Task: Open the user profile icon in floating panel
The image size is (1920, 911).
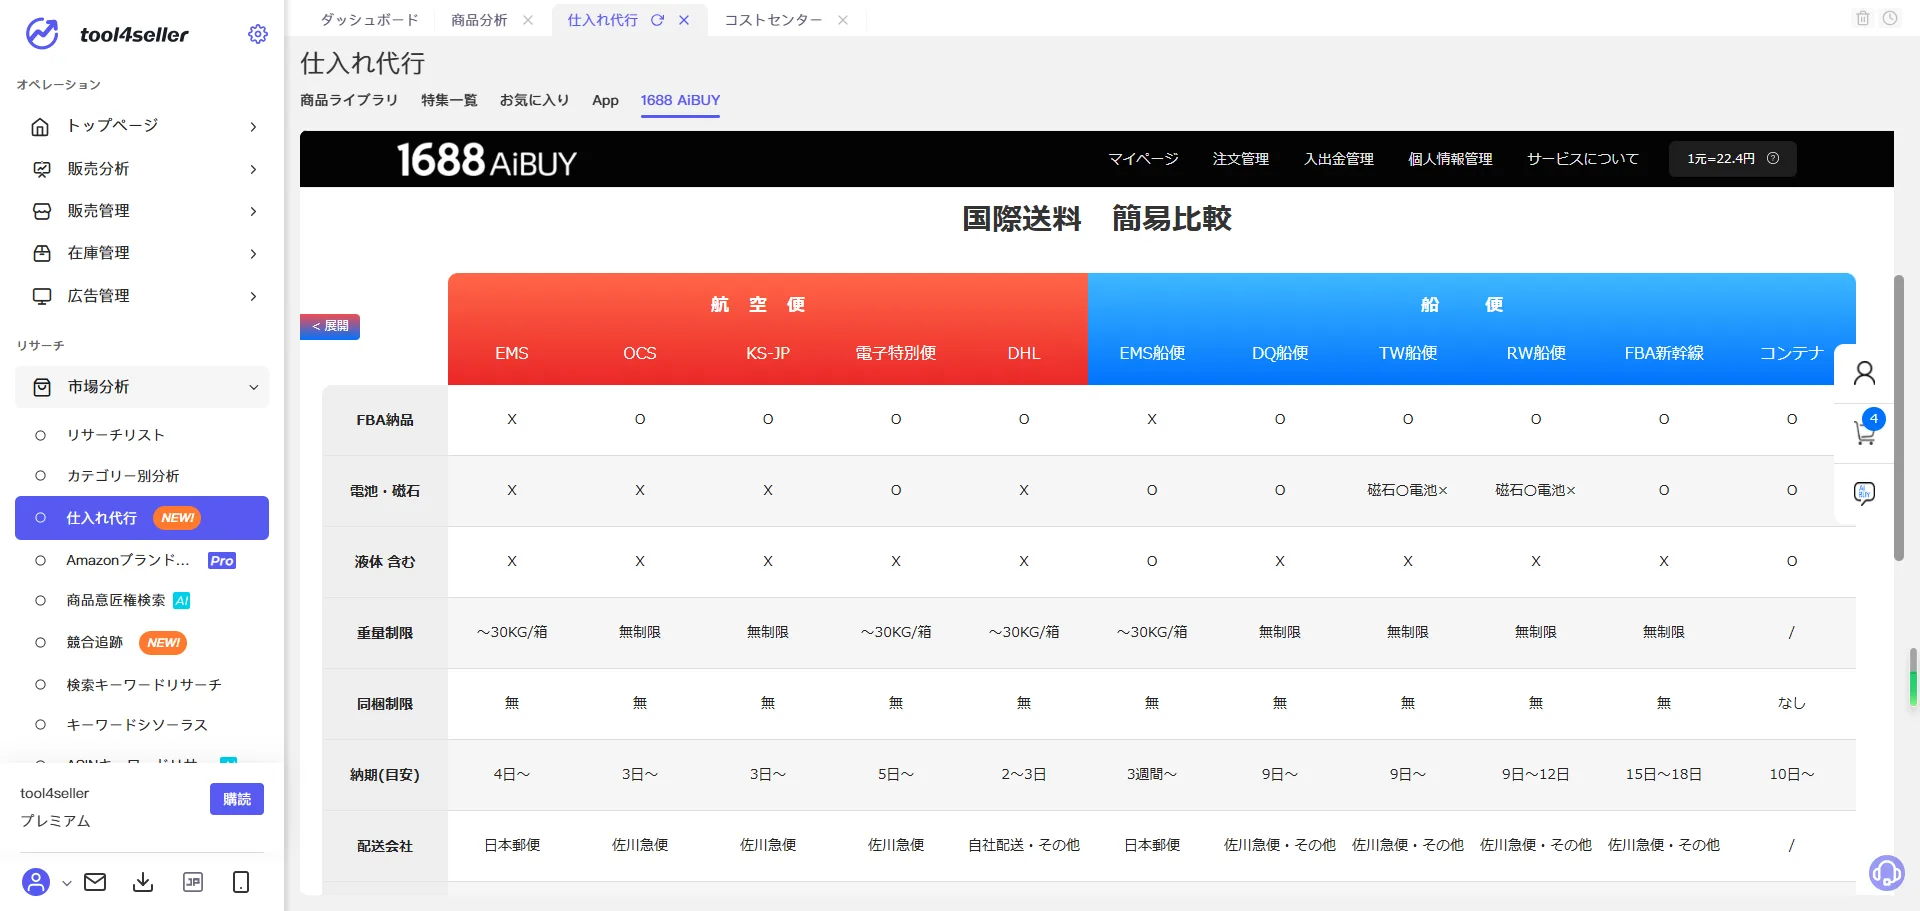Action: (1864, 373)
